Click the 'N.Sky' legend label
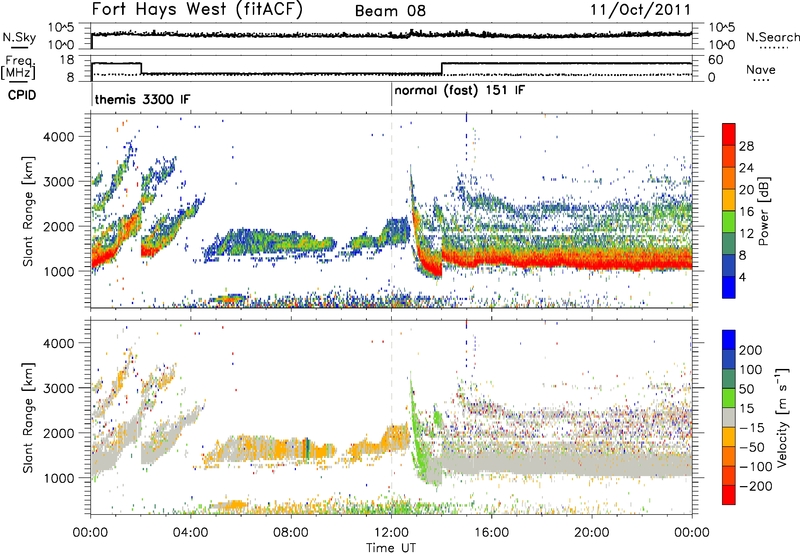Viewport: 800px width, 554px height. (19, 37)
